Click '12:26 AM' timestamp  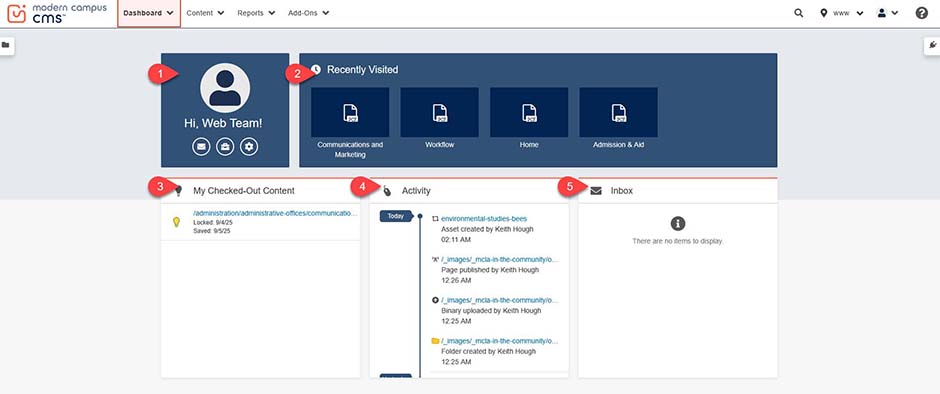(456, 280)
